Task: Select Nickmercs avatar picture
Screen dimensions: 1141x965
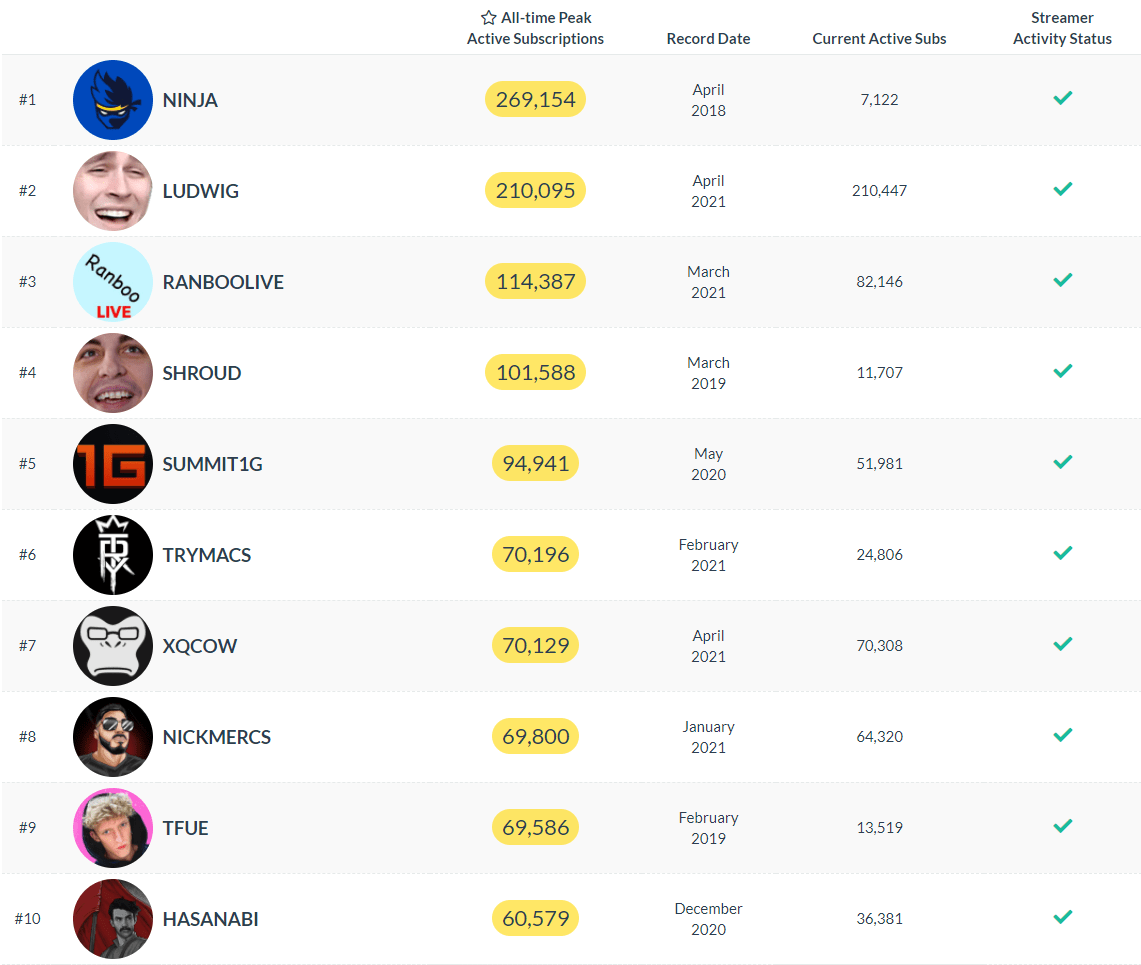Action: (x=113, y=737)
